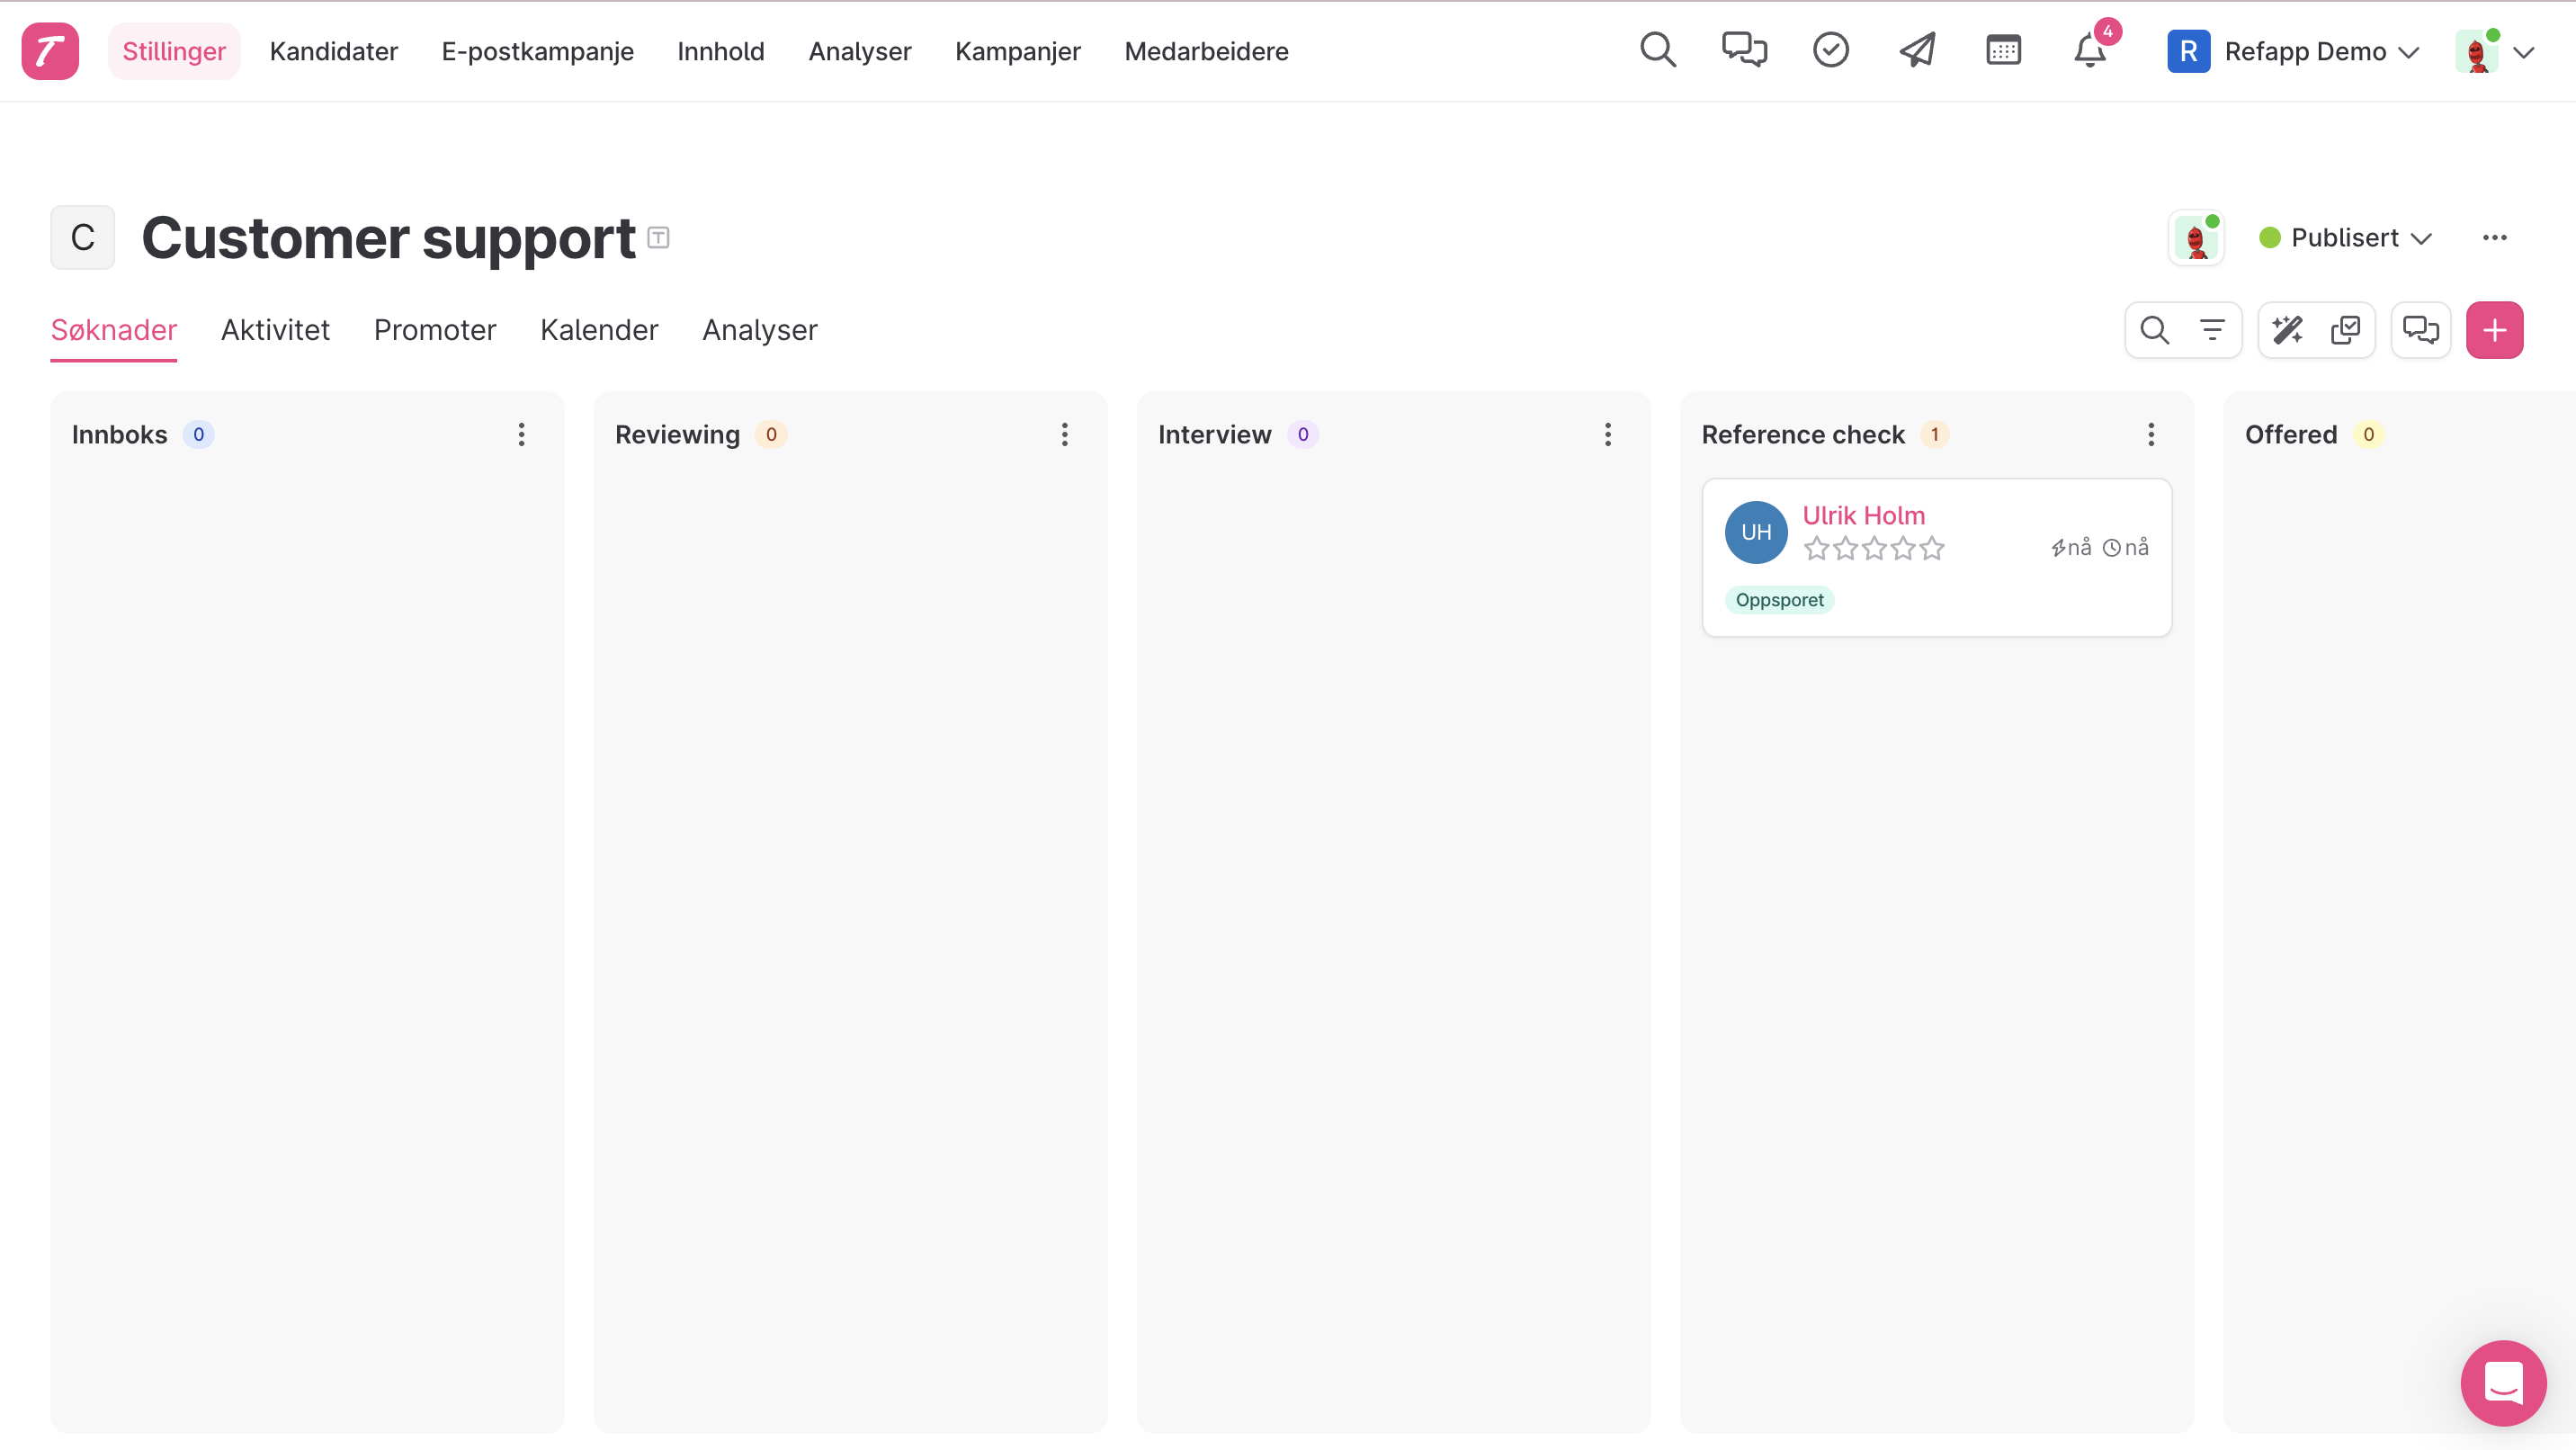
Task: Switch to the Kalender tab
Action: pyautogui.click(x=599, y=330)
